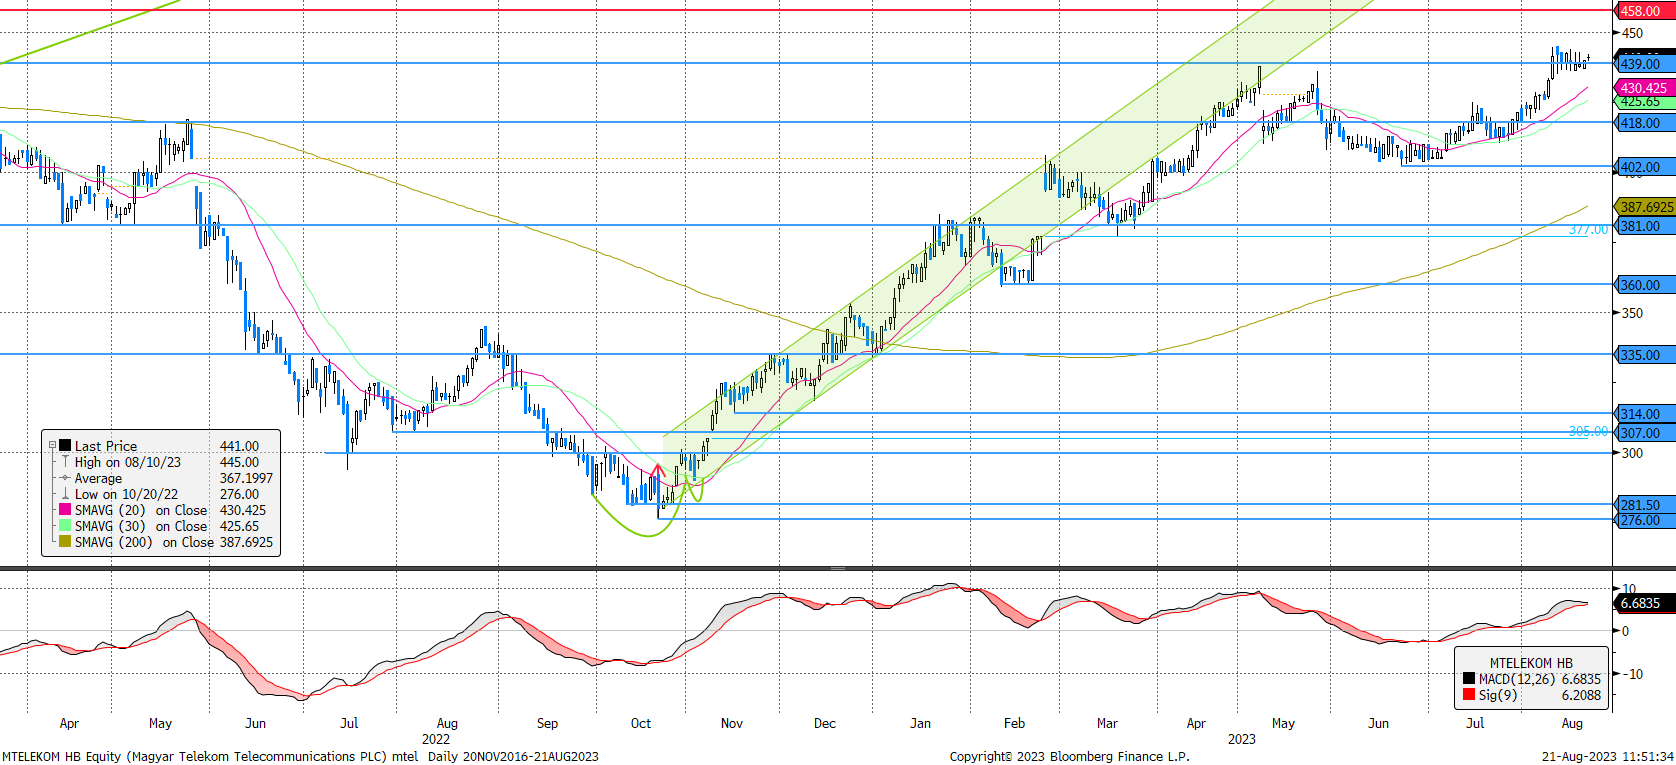The image size is (1676, 765).
Task: Click the High marker icon in the legend
Action: [x=65, y=462]
